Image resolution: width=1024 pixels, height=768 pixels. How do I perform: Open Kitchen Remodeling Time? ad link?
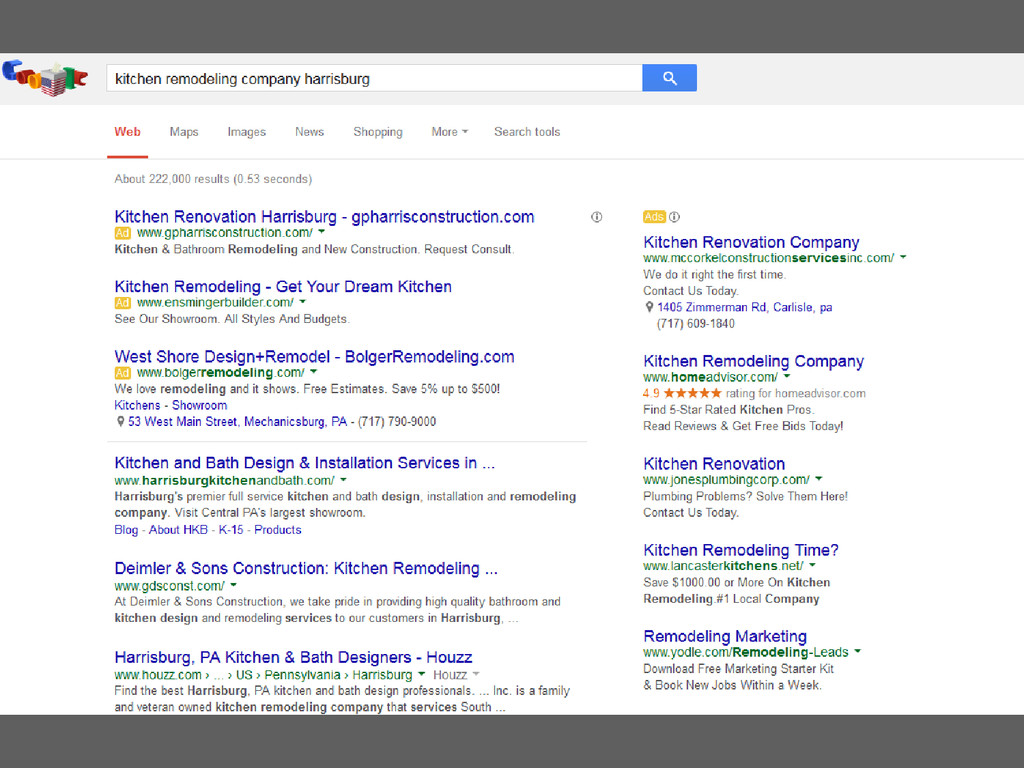click(741, 550)
